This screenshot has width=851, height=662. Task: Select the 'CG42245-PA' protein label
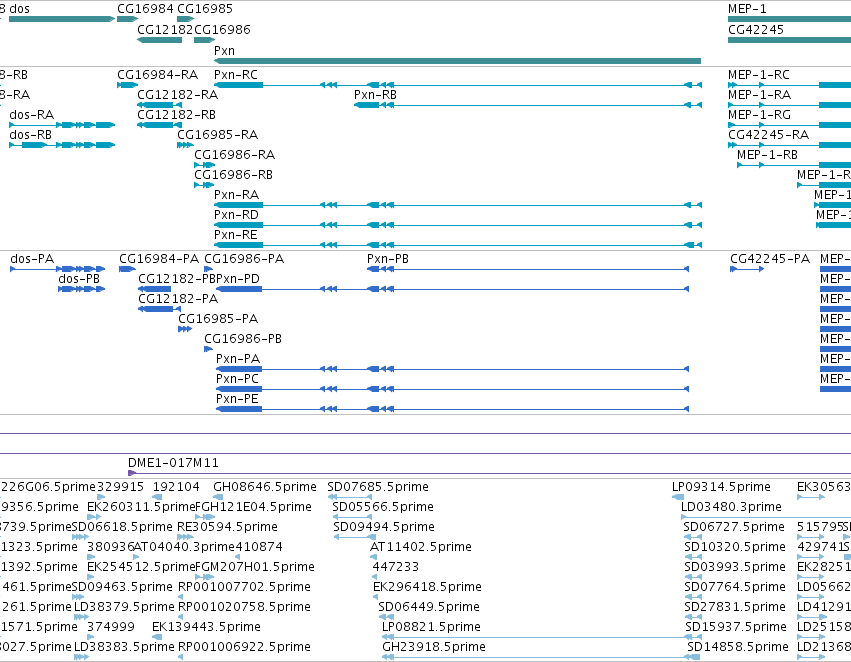coord(770,259)
